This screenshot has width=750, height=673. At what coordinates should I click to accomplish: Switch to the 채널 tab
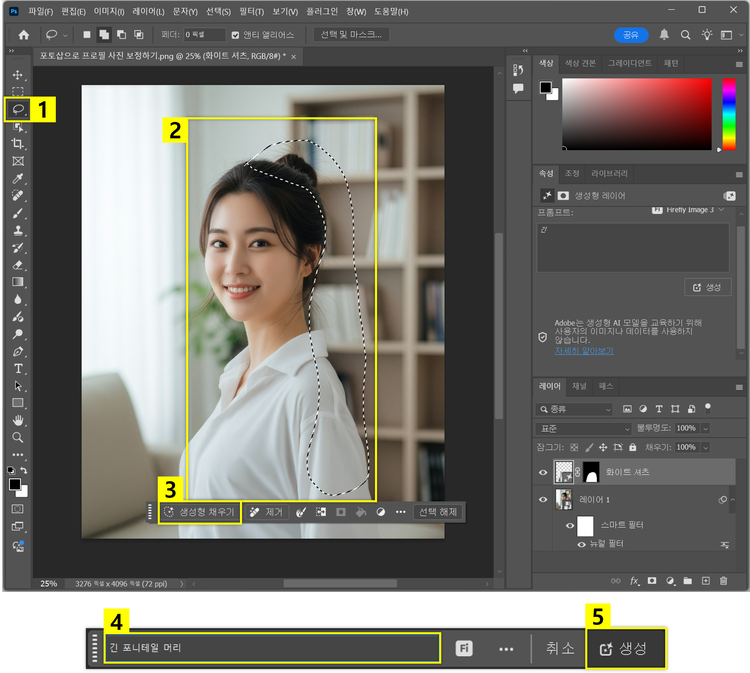point(579,385)
